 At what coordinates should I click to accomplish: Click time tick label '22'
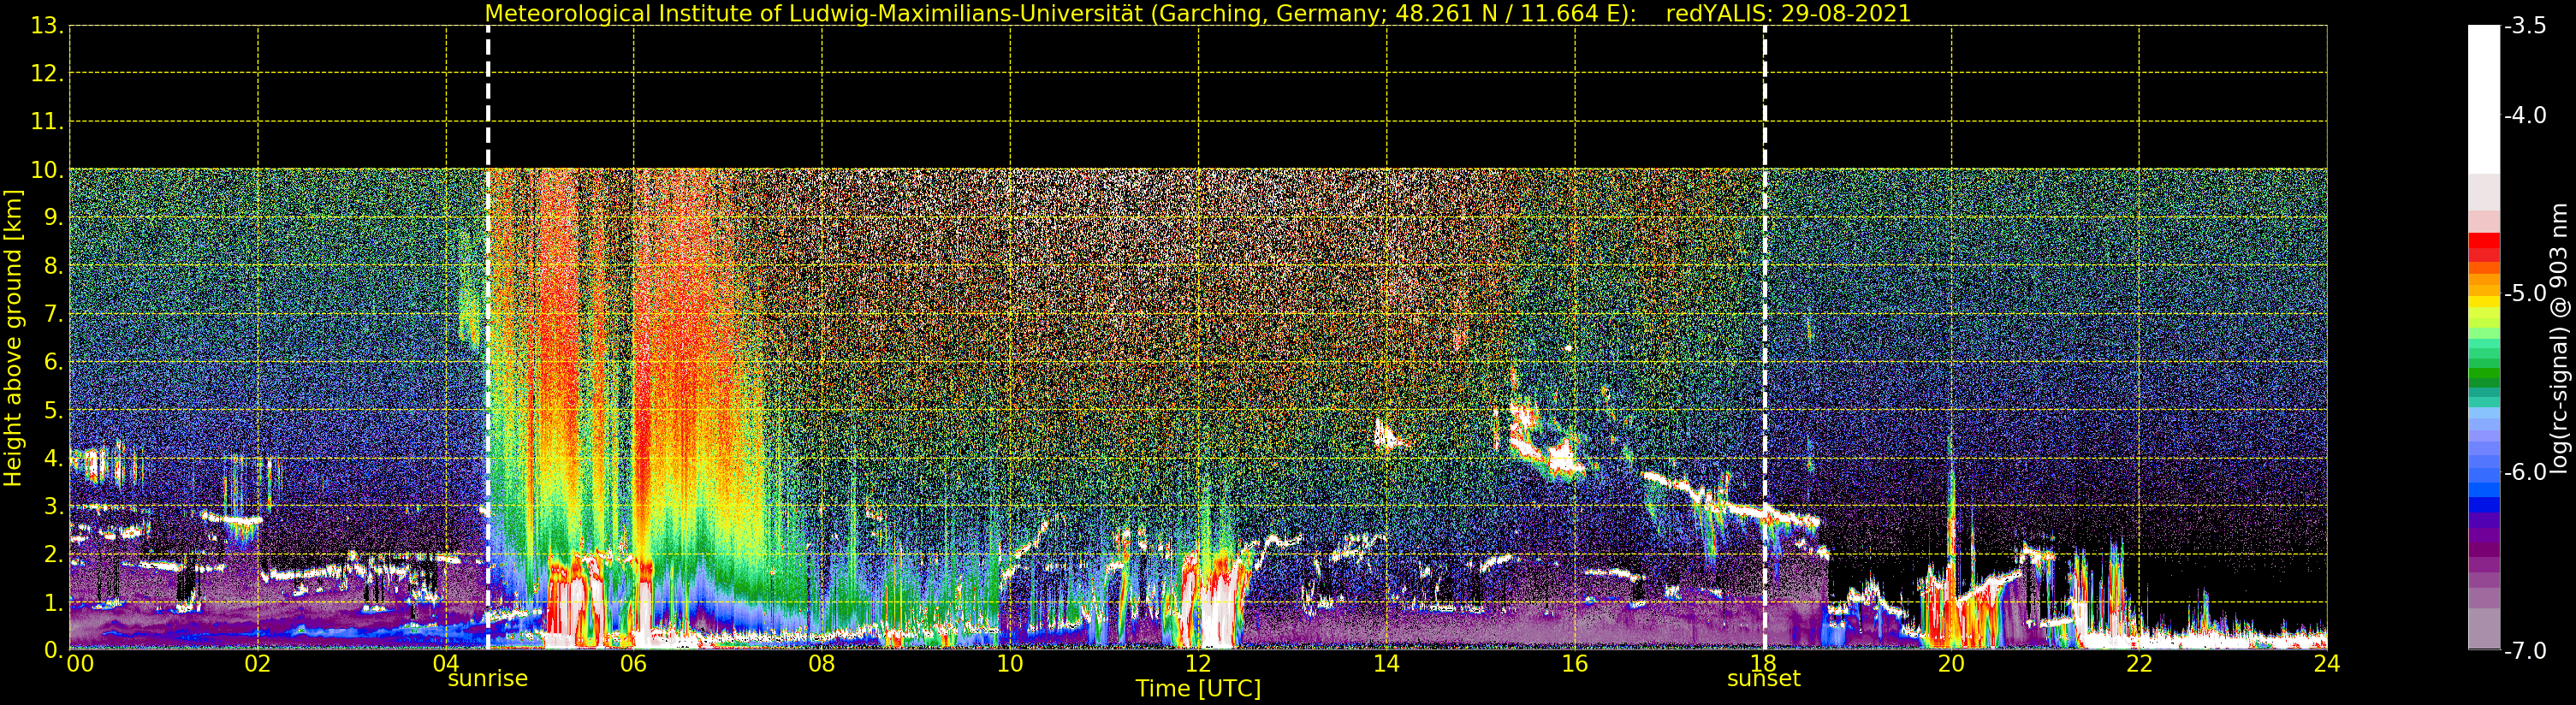2139,664
